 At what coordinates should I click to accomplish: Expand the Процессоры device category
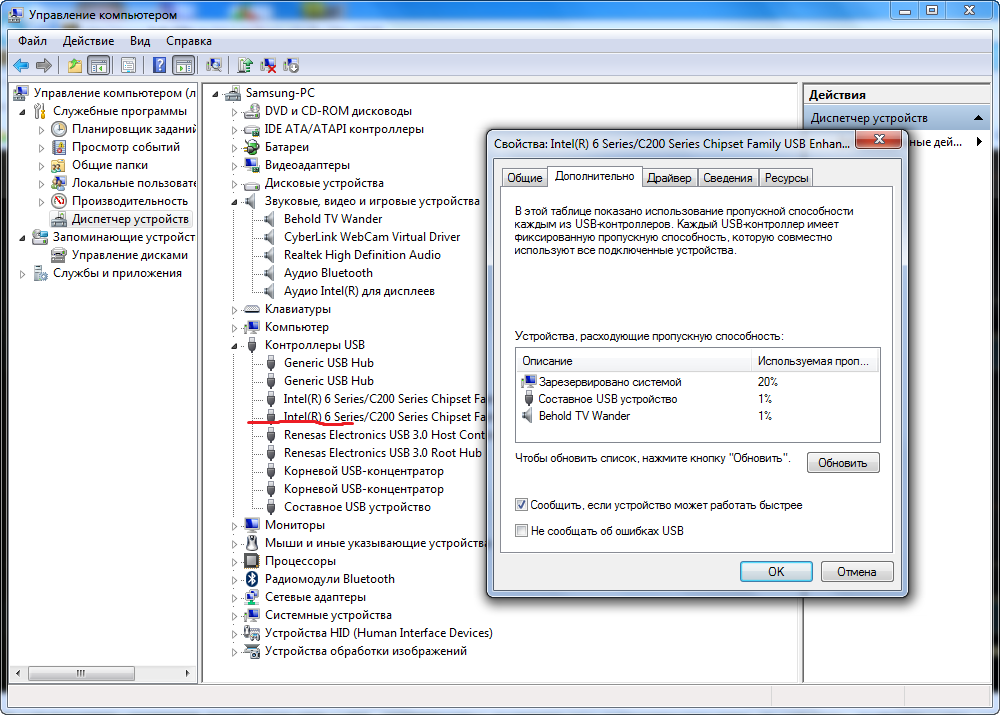236,561
